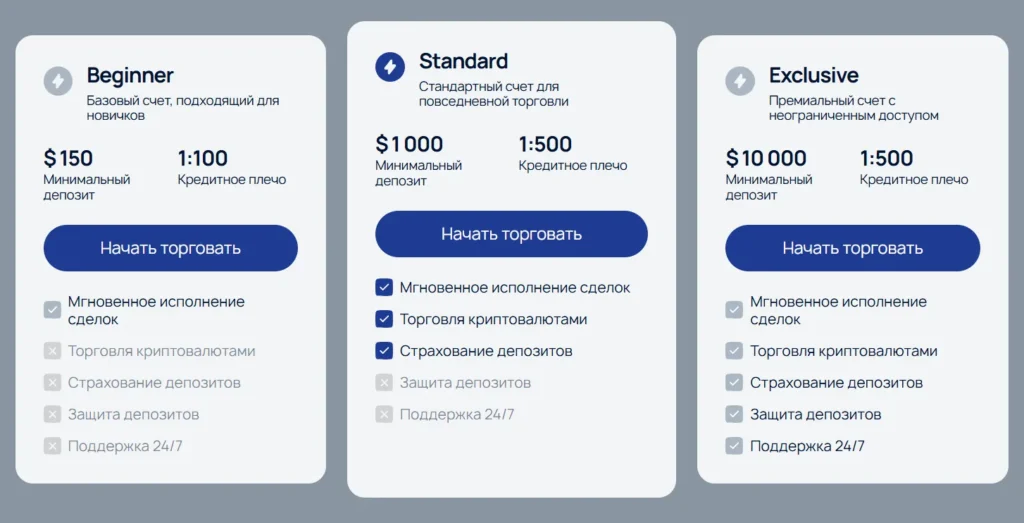Click the $150 minimum deposit amount

[68, 158]
